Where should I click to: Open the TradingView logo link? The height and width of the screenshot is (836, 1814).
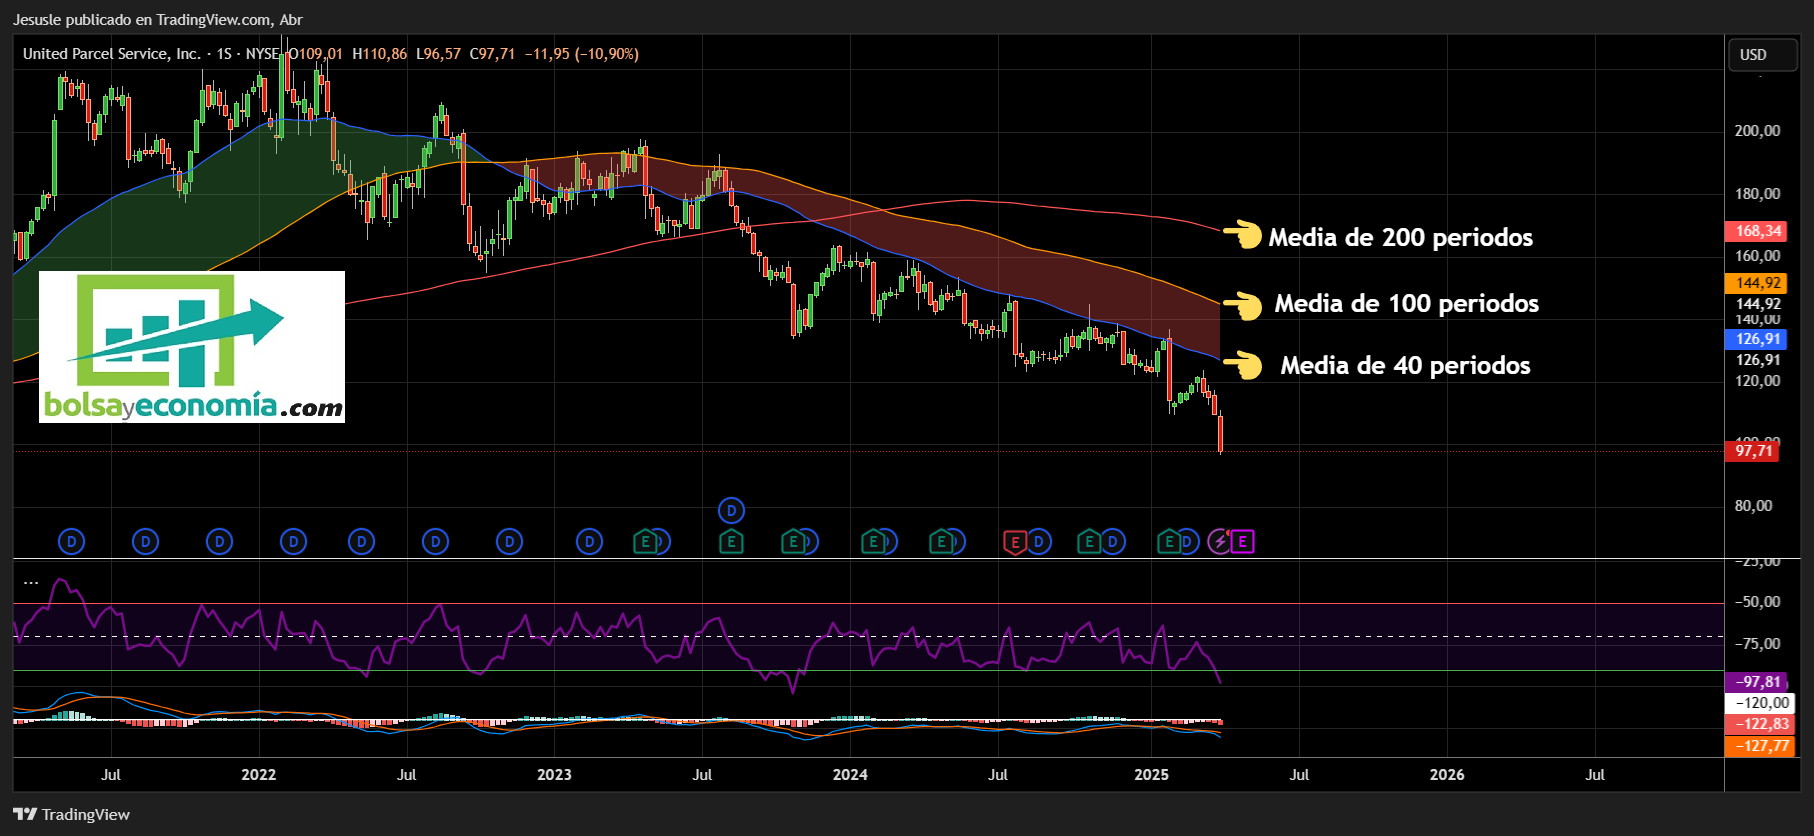pyautogui.click(x=71, y=814)
